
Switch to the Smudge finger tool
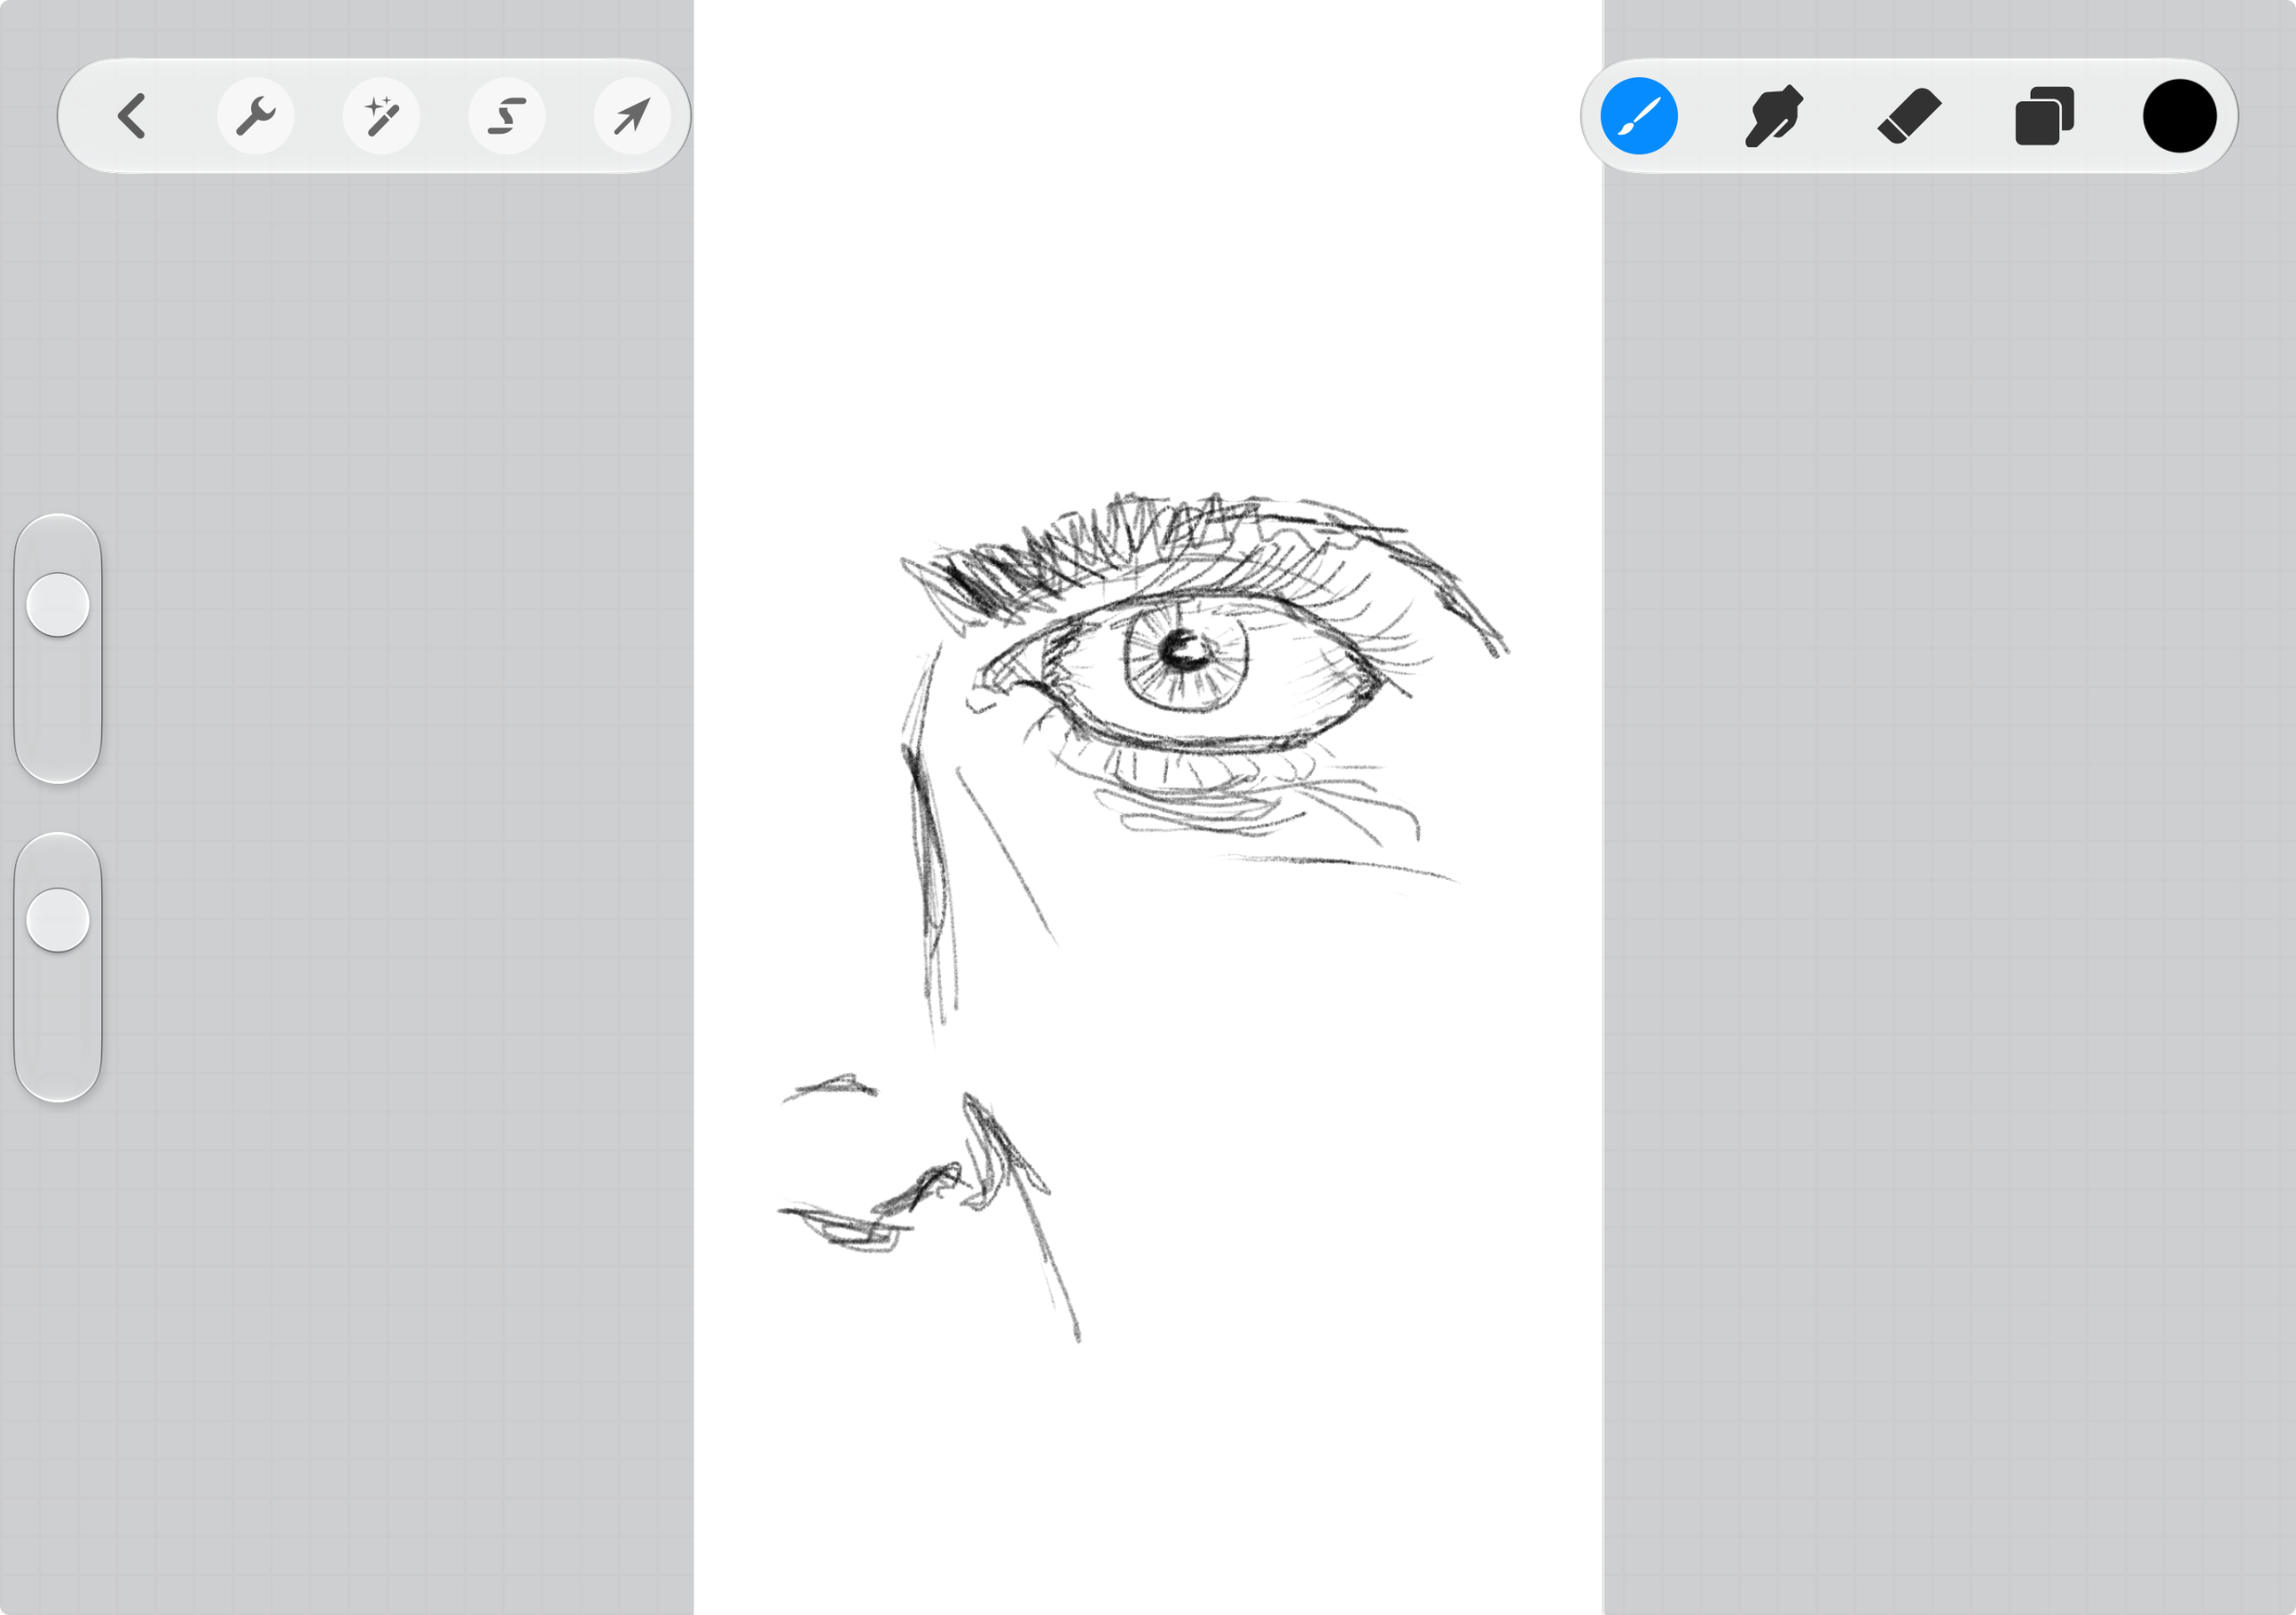point(1774,116)
